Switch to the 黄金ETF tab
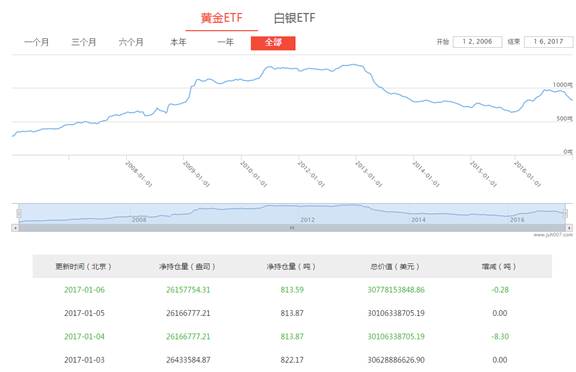The height and width of the screenshot is (372, 576). (222, 18)
